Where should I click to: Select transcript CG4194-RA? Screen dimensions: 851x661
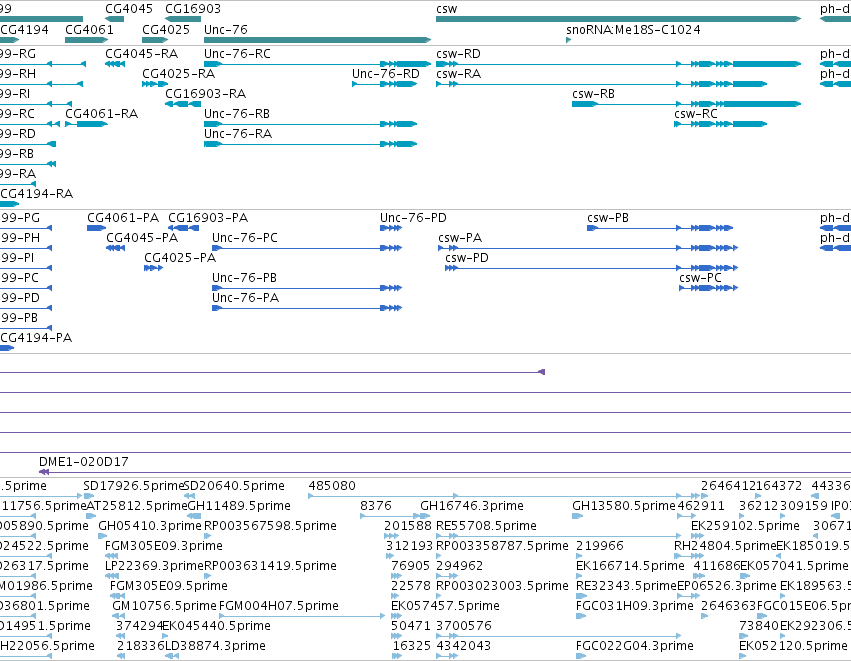click(9, 204)
